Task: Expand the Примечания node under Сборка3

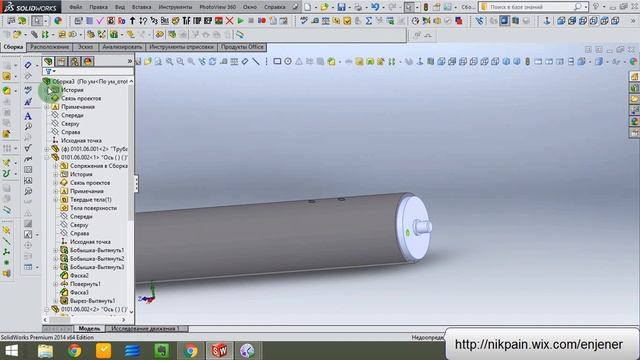Action: 47,107
